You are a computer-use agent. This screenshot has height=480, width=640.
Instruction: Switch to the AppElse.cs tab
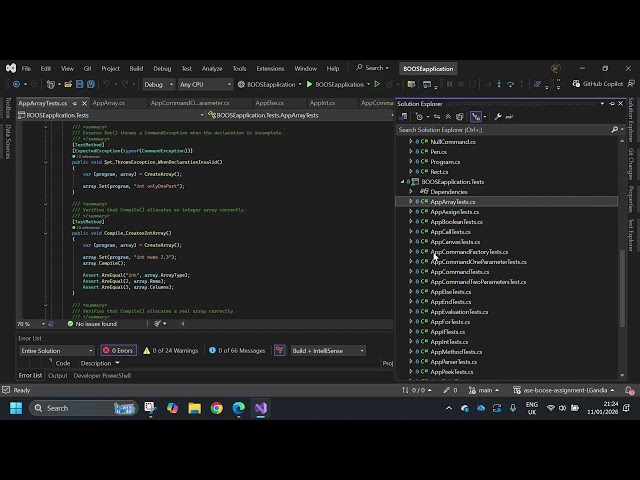click(269, 103)
